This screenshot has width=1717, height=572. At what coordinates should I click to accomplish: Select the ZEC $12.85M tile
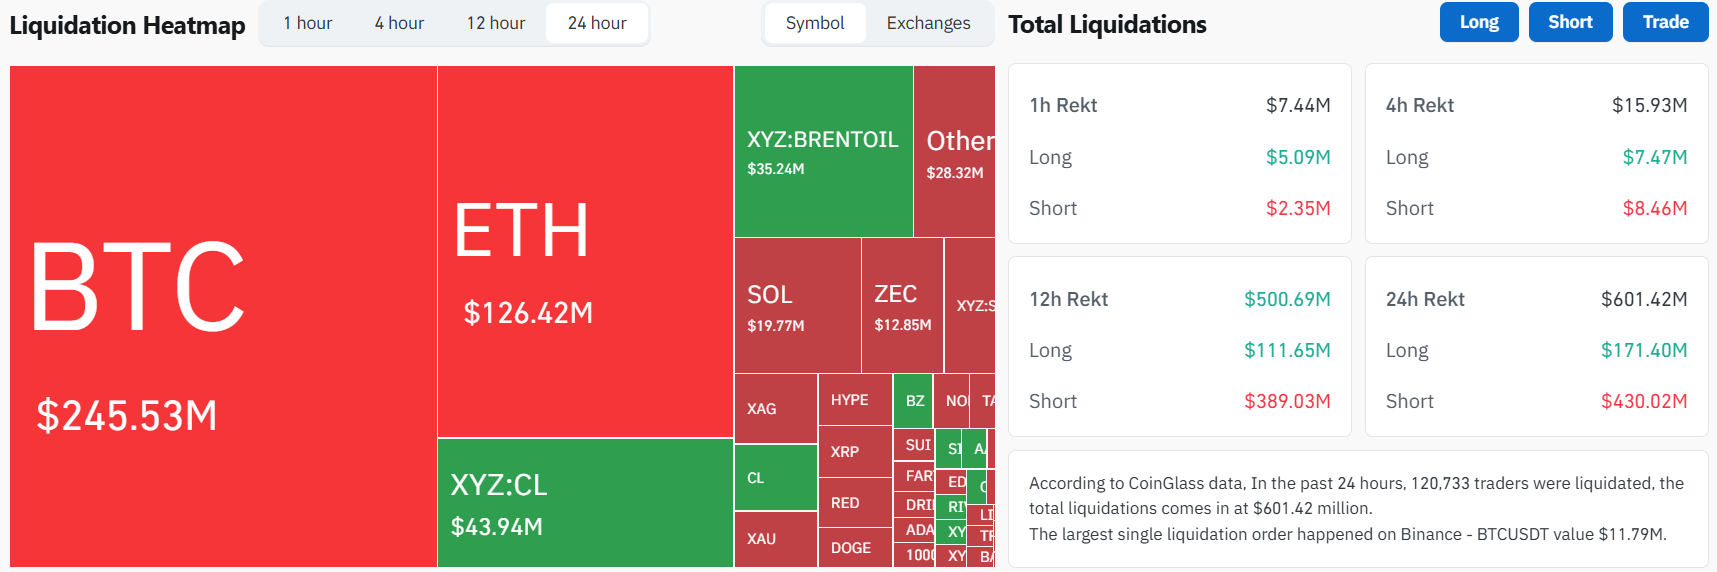[x=902, y=306]
